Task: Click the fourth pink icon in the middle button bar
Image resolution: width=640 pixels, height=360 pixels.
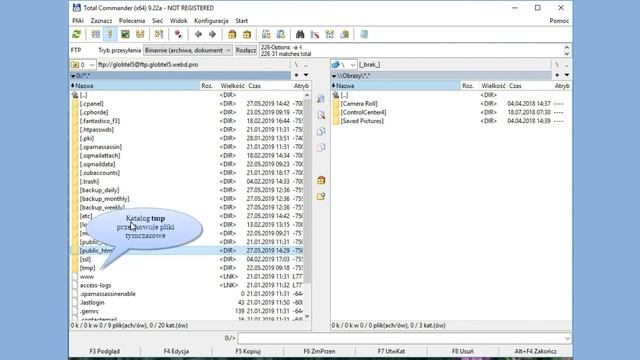Action: [x=321, y=147]
